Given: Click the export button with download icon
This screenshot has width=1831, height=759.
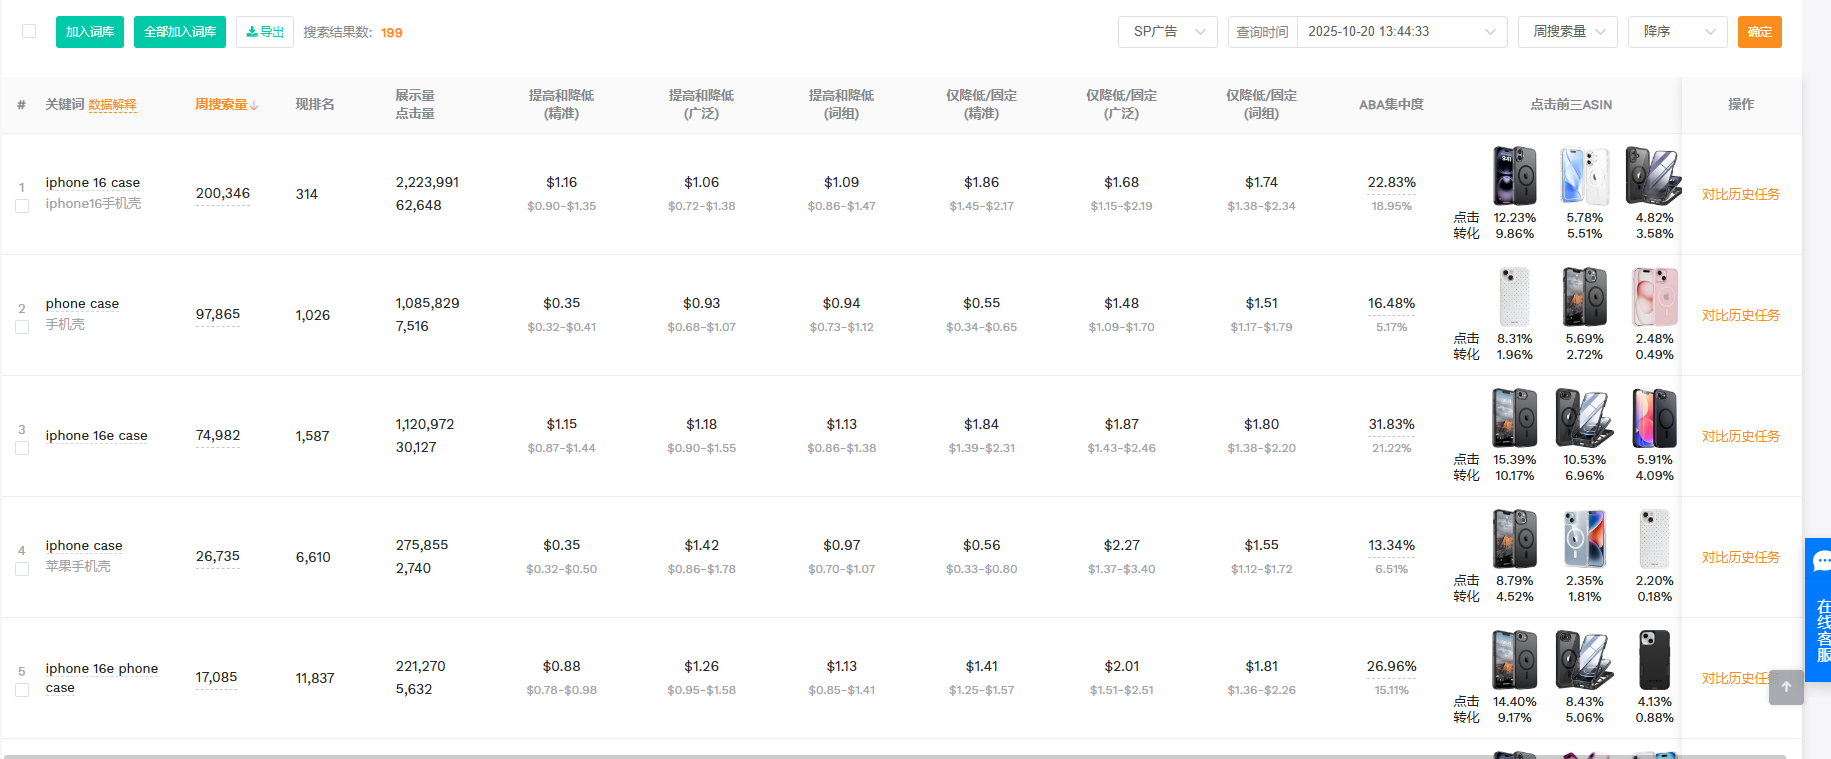Looking at the screenshot, I should click(265, 32).
